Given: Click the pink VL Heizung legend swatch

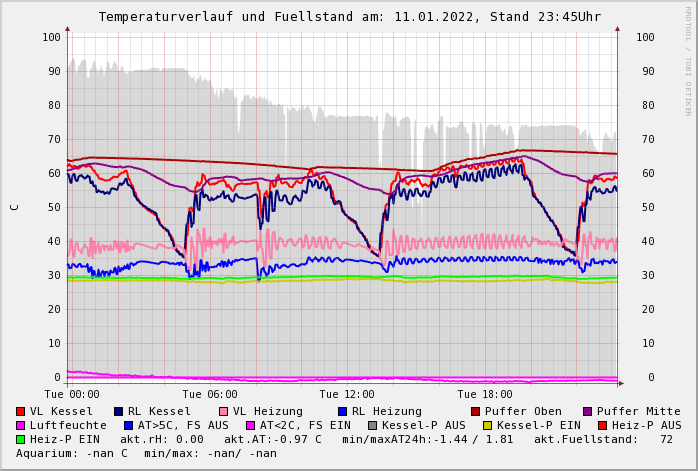Looking at the screenshot, I should (224, 411).
